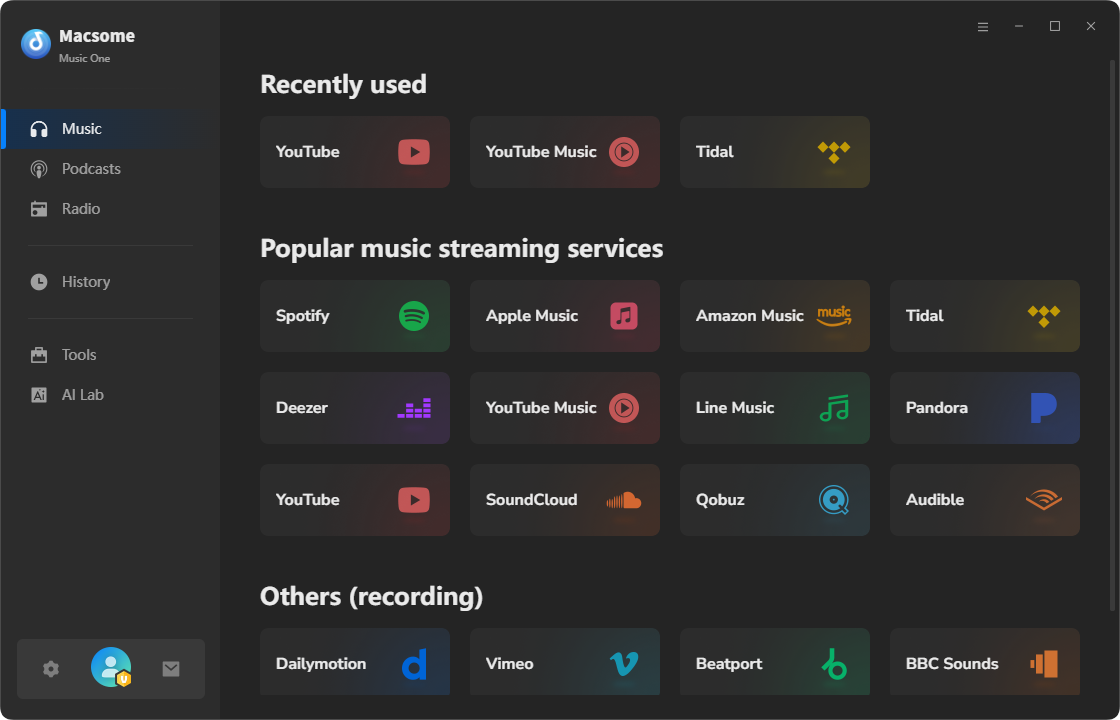1120x720 pixels.
Task: Click the Pandora P logo
Action: coord(1044,408)
